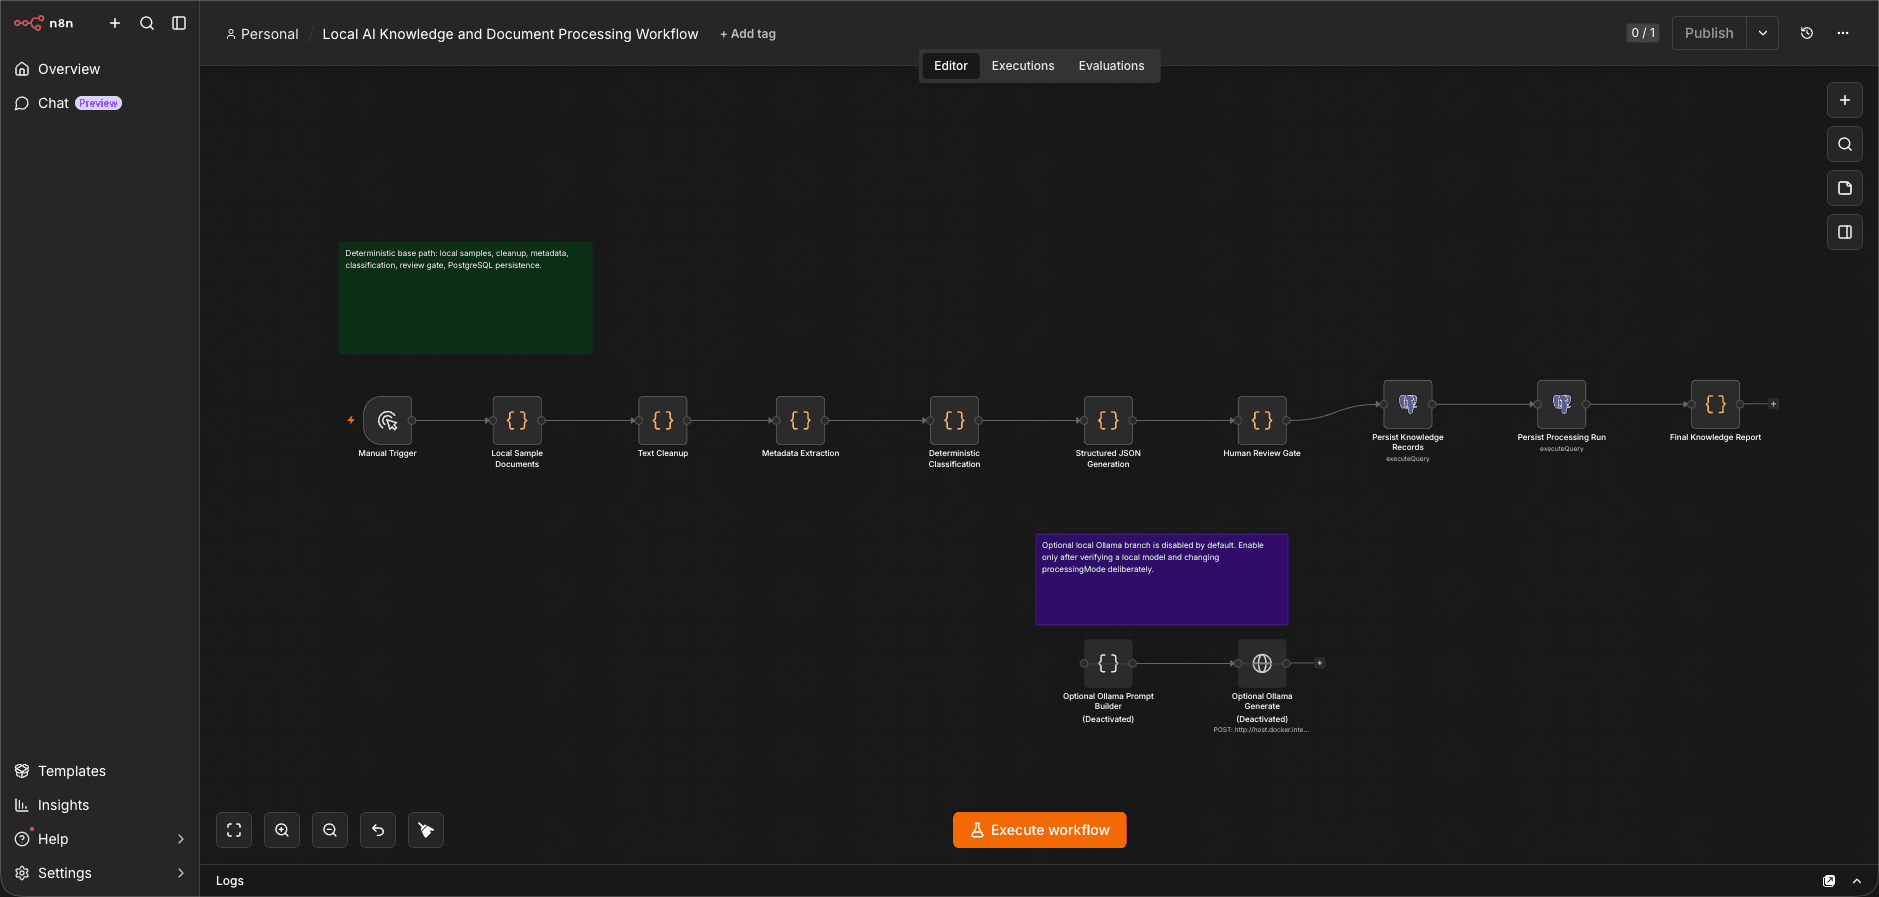Select Optional Ollama Prompt Builder node
1879x897 pixels.
(1108, 664)
